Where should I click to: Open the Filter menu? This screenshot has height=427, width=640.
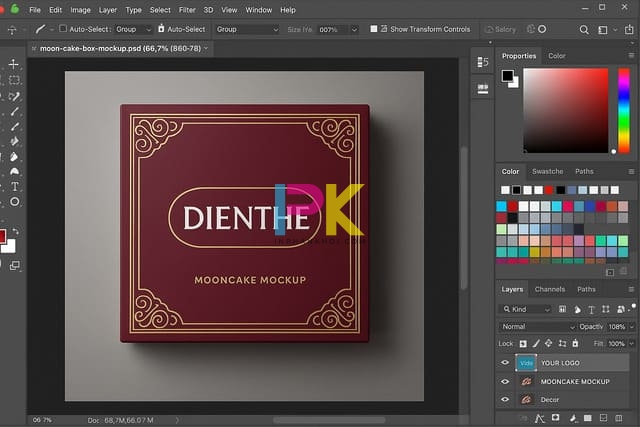187,10
